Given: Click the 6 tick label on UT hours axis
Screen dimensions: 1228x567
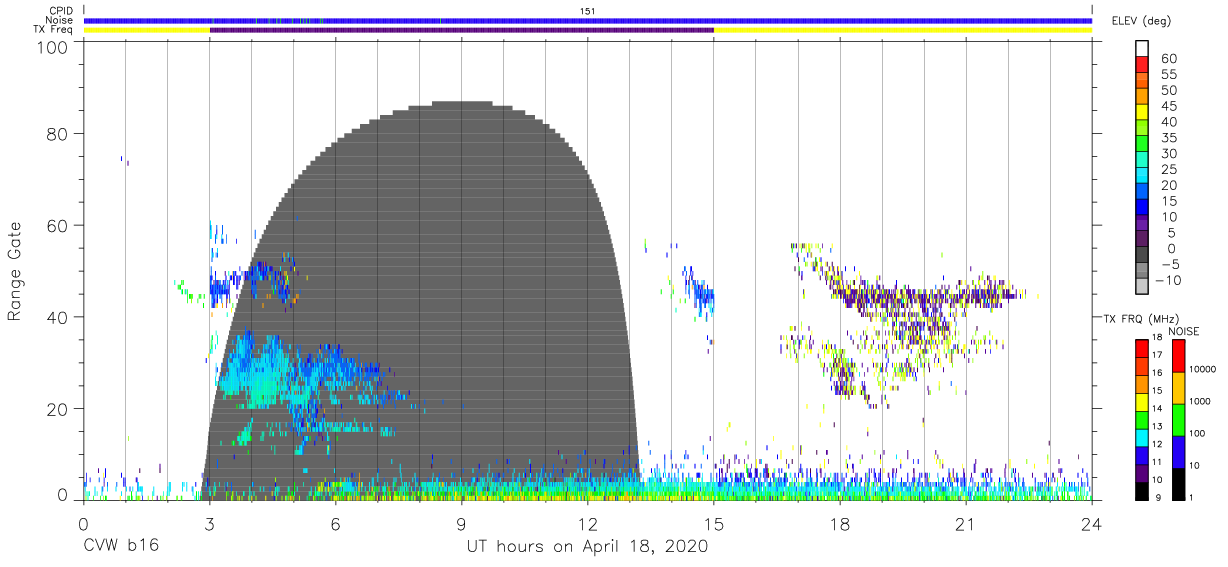Looking at the screenshot, I should pyautogui.click(x=335, y=525).
